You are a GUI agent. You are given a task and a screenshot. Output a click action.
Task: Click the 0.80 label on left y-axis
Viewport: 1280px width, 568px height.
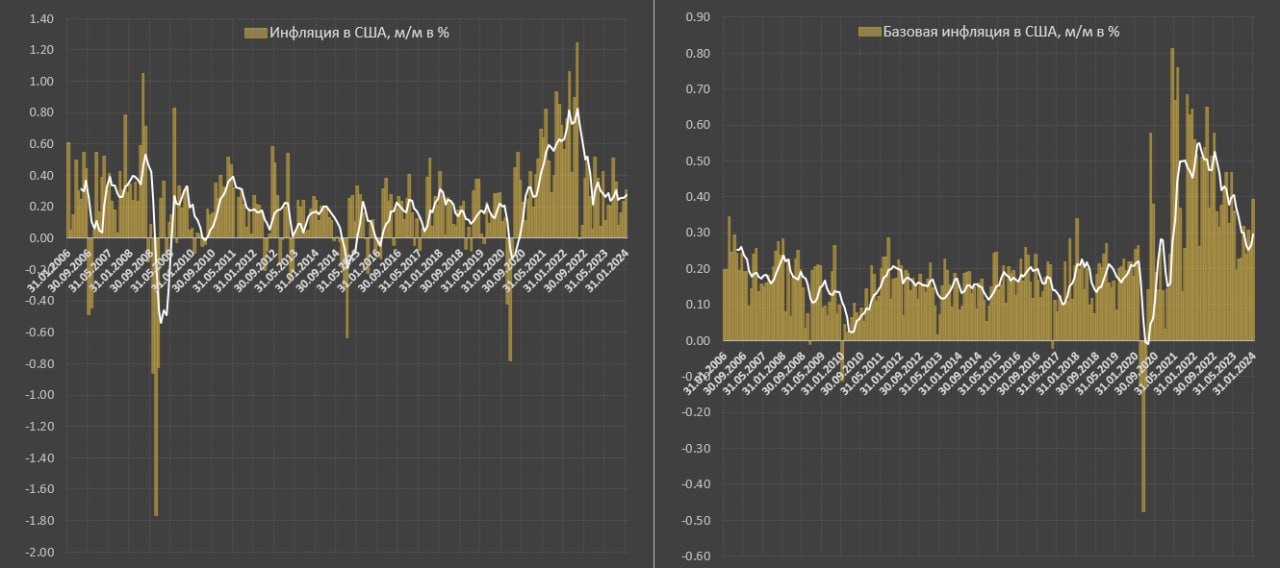pos(41,113)
